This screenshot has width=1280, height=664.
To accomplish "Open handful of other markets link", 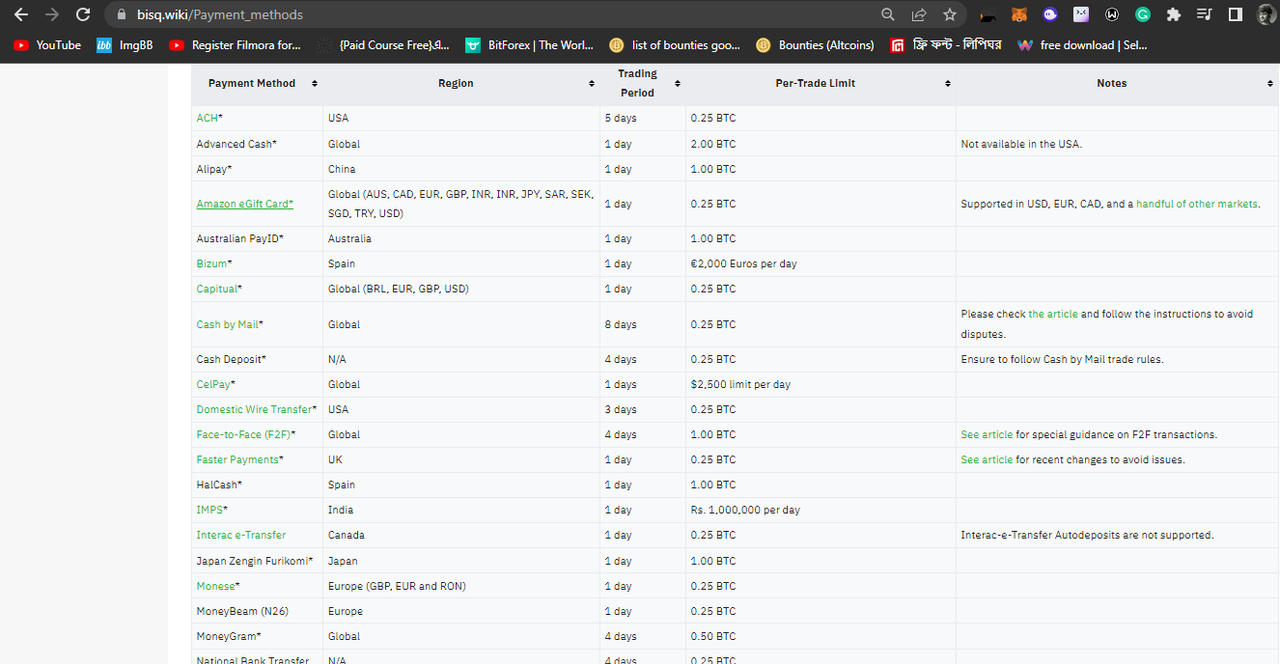I will [1197, 204].
